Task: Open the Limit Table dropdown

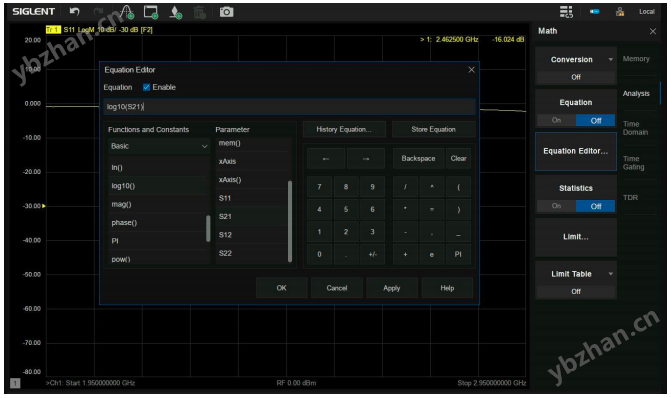Action: pyautogui.click(x=576, y=274)
